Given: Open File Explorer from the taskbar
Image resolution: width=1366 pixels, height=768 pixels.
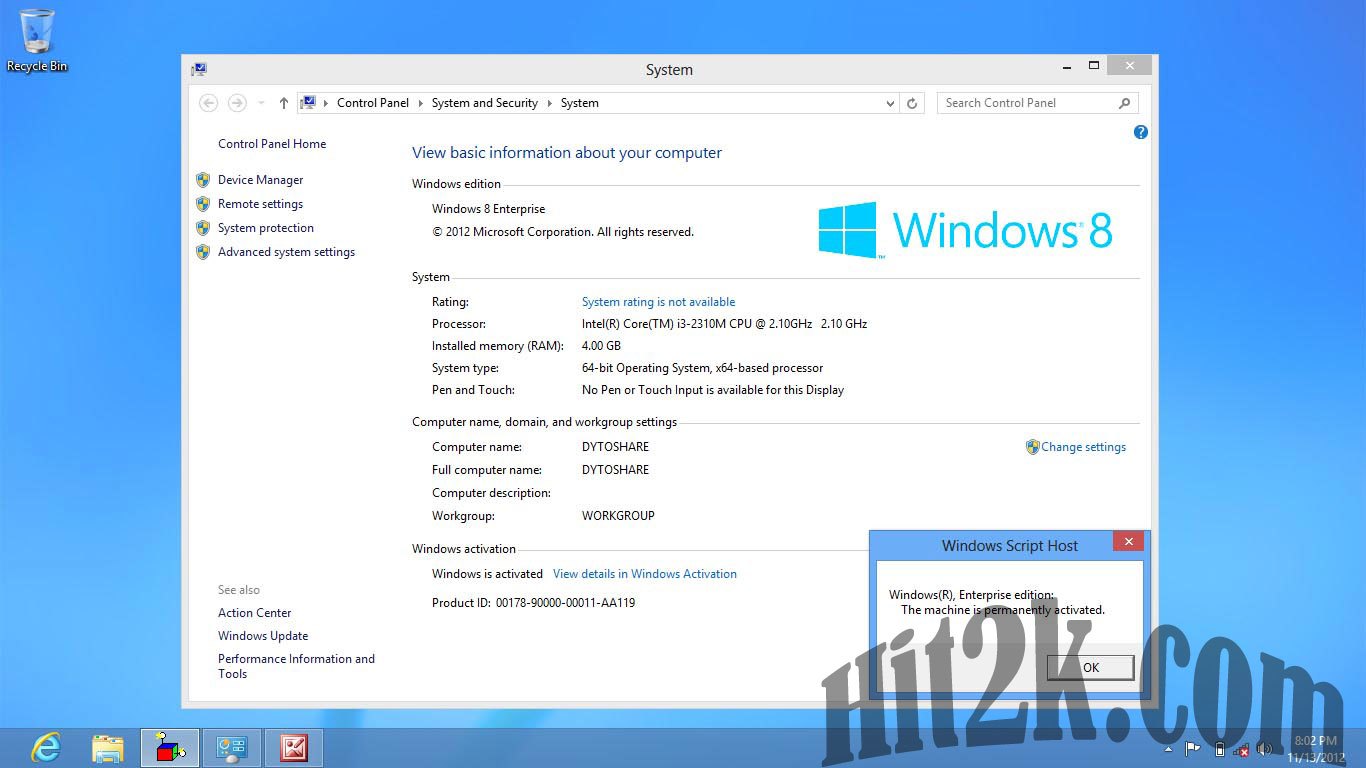Looking at the screenshot, I should 106,747.
